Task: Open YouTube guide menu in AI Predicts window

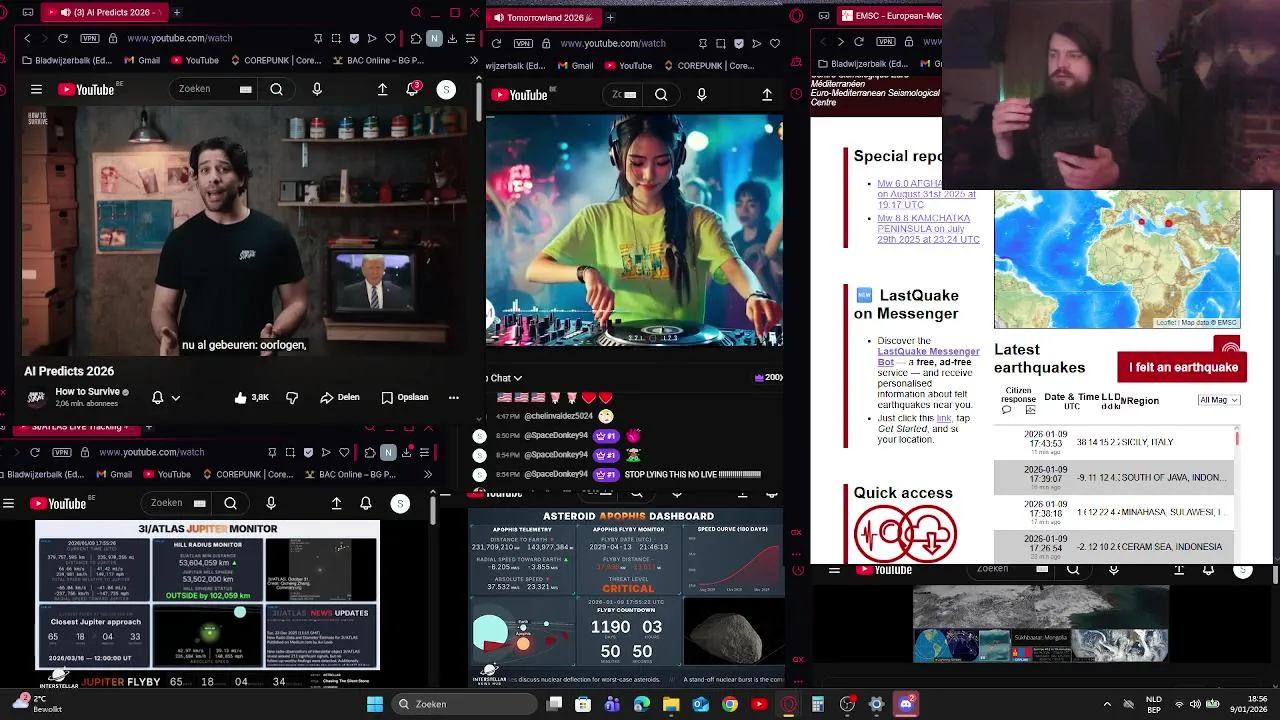Action: click(36, 89)
